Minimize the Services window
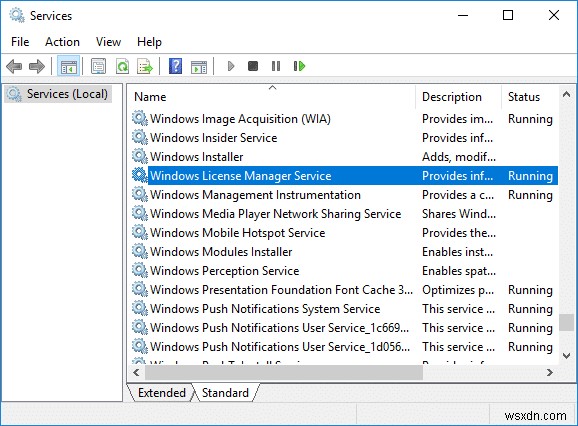Screen dimensions: 578x426 463,15
